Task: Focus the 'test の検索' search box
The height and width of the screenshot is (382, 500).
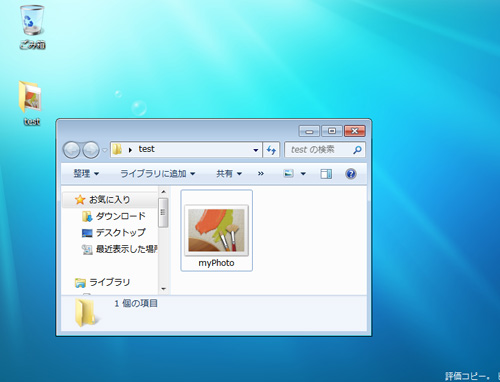Action: point(325,150)
